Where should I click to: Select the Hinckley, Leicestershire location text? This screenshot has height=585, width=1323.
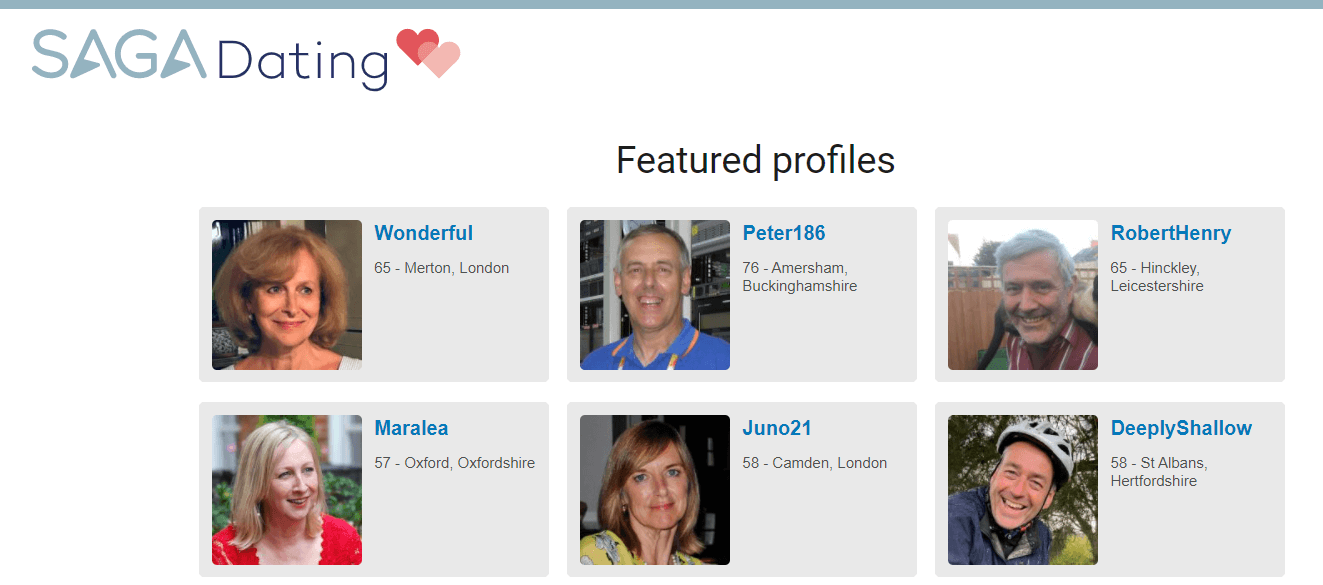[x=1157, y=277]
